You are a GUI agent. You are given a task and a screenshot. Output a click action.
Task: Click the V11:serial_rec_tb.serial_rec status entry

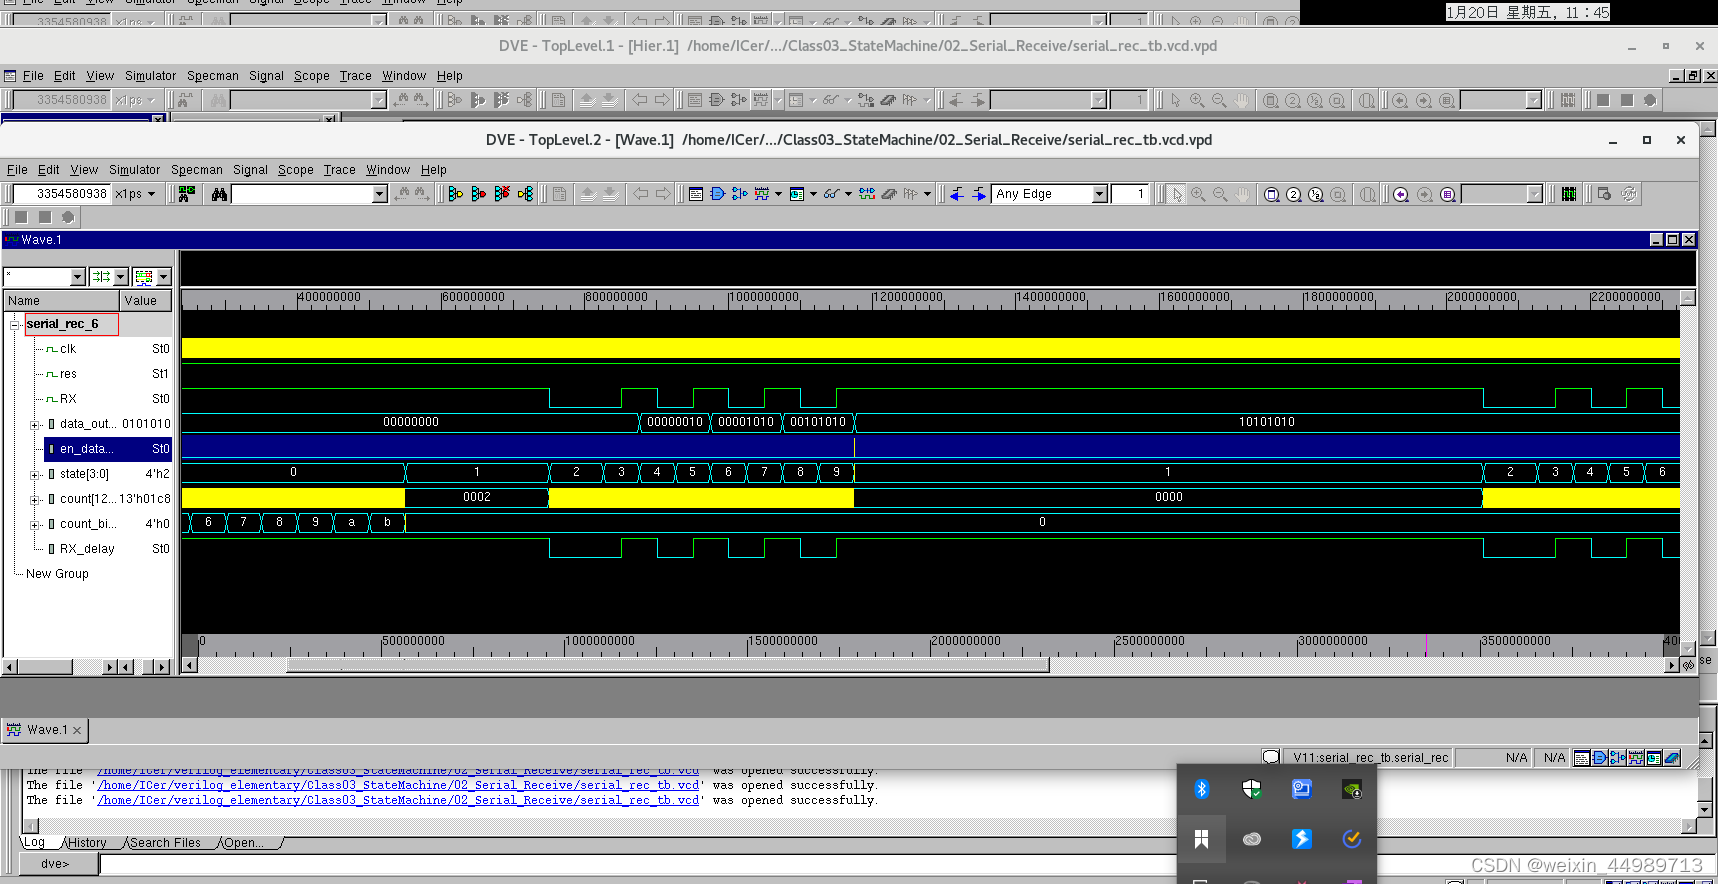[1369, 758]
